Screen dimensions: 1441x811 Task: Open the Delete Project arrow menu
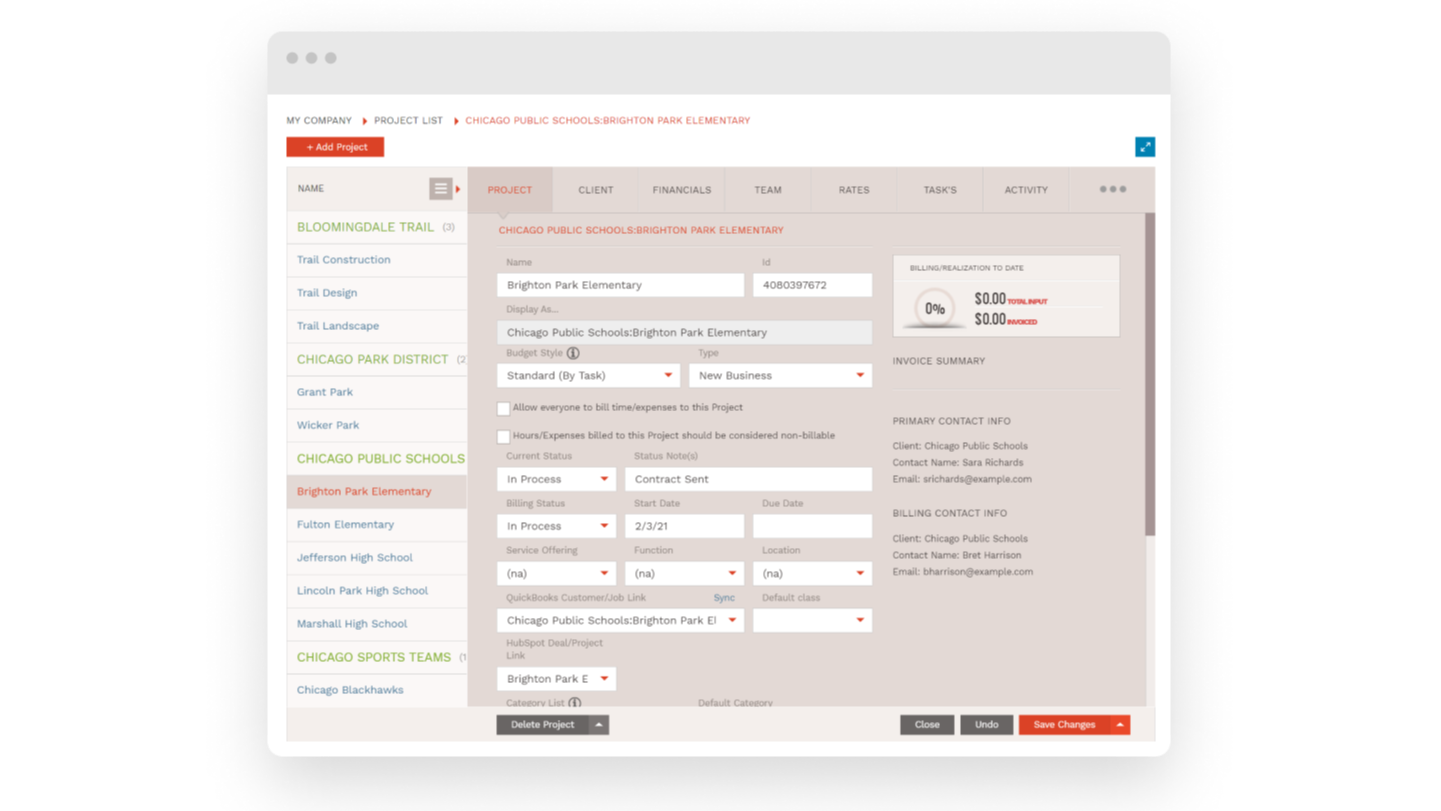598,724
